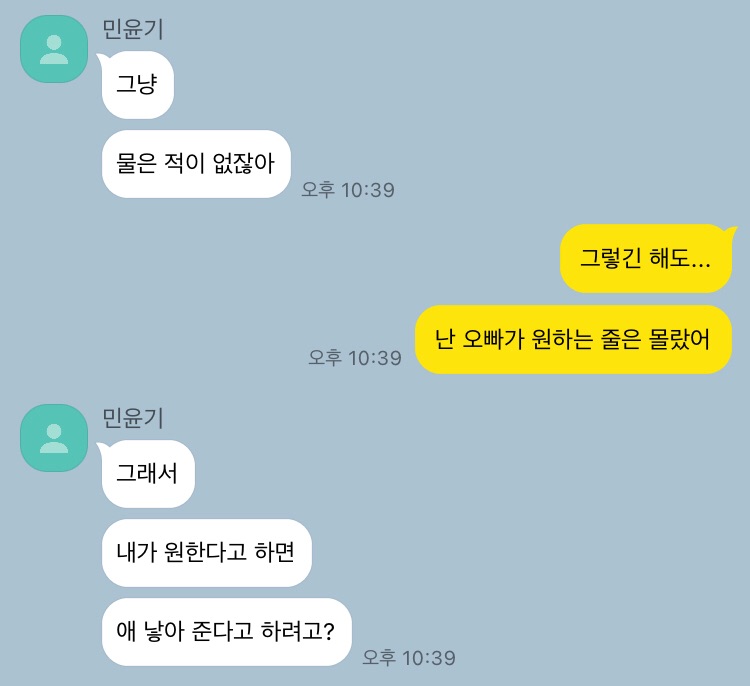Select the 물은 적이 없잖아 message bubble
Image resolution: width=750 pixels, height=686 pixels.
196,164
